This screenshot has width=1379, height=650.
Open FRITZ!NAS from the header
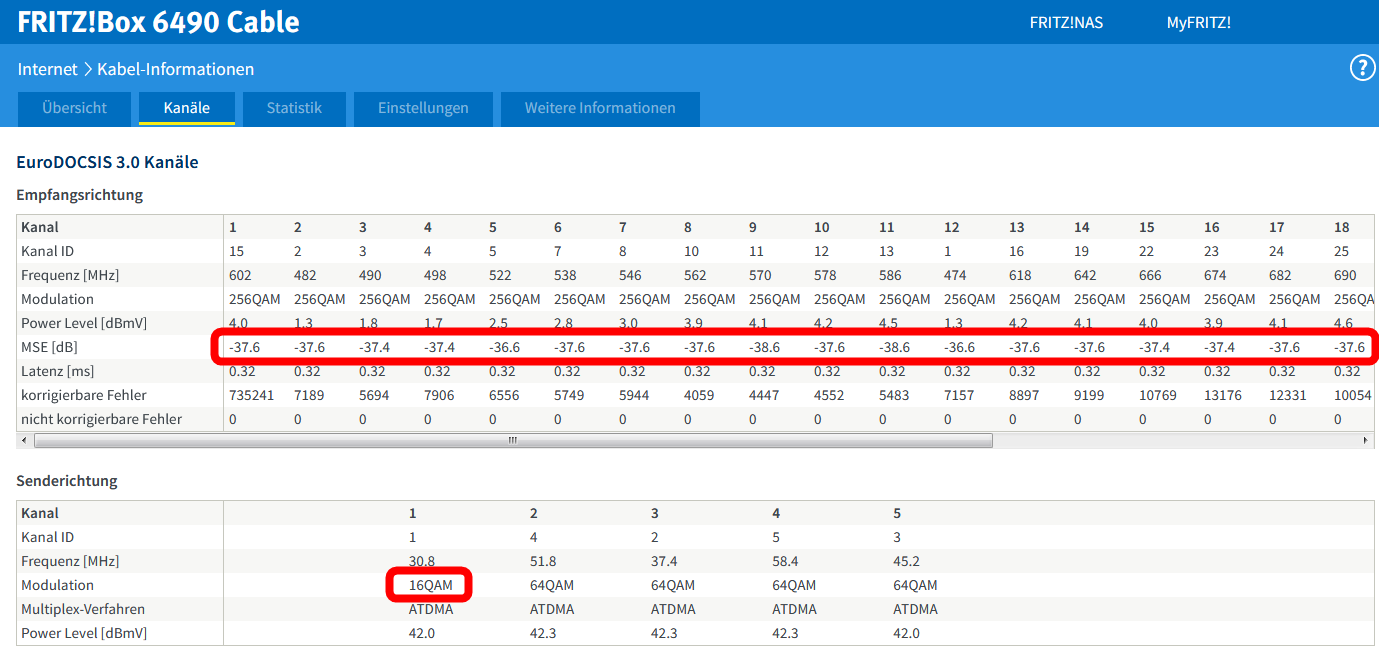(1066, 22)
